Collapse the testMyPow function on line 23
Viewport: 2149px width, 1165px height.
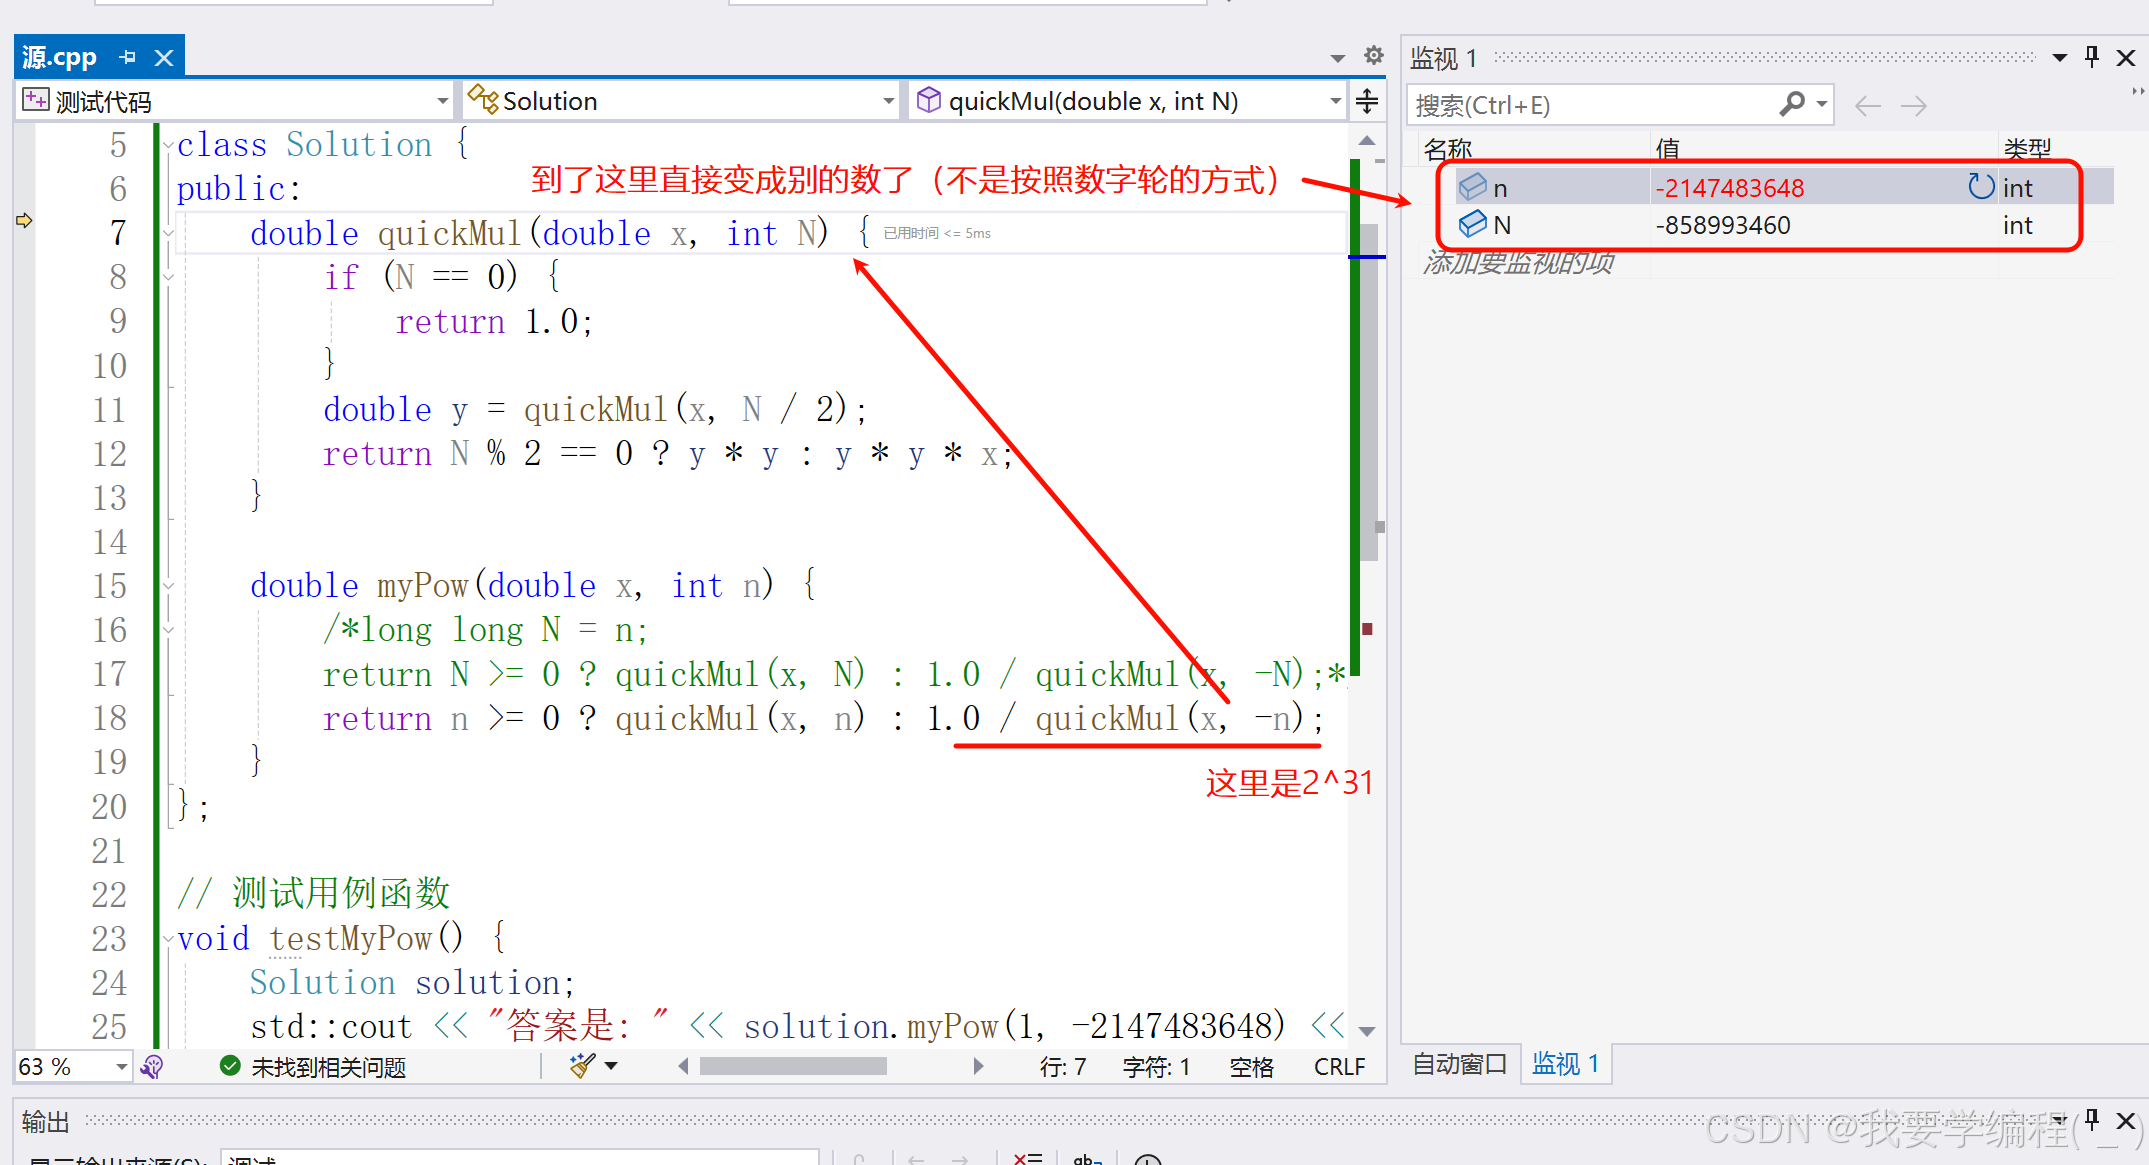tap(168, 939)
